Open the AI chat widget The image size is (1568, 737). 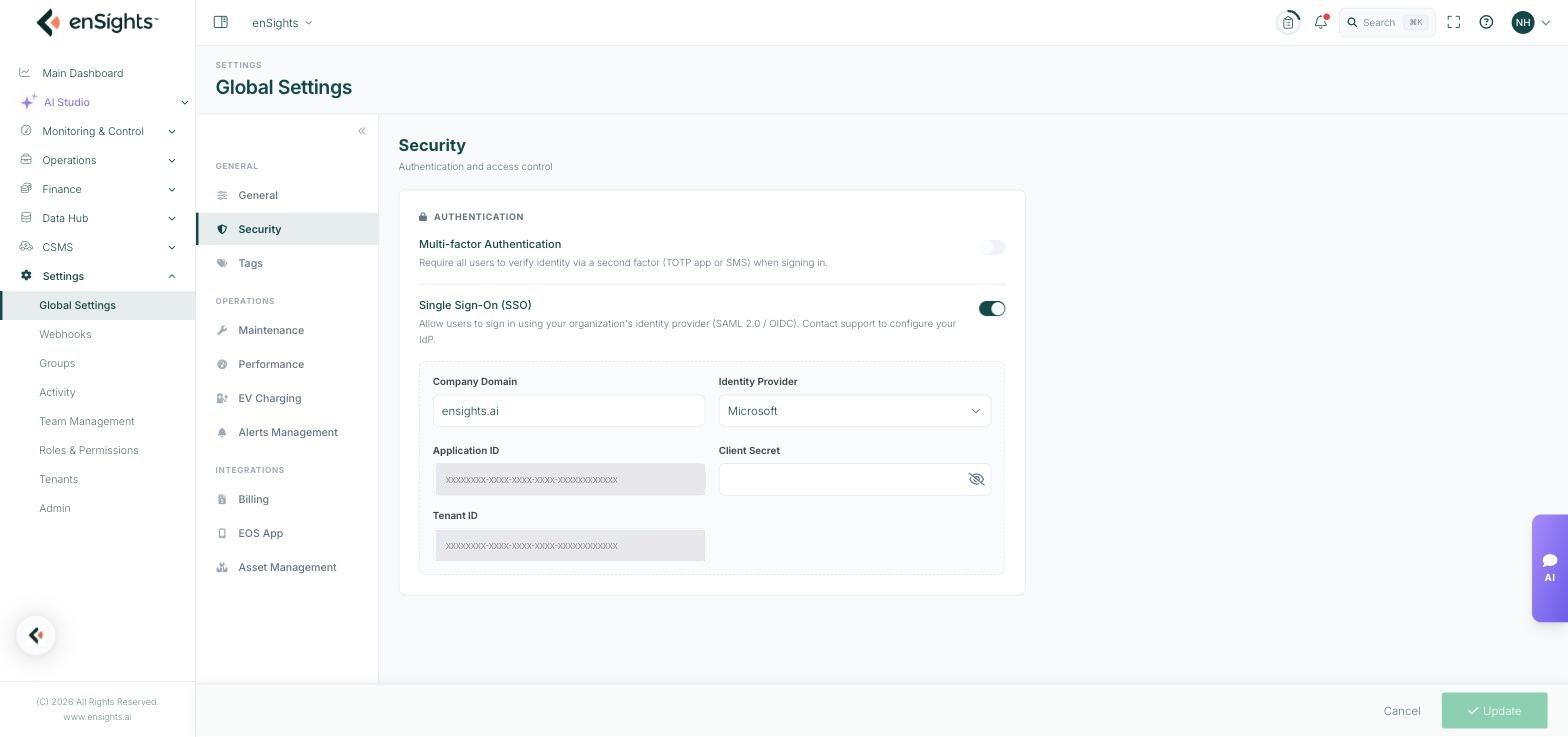1550,568
